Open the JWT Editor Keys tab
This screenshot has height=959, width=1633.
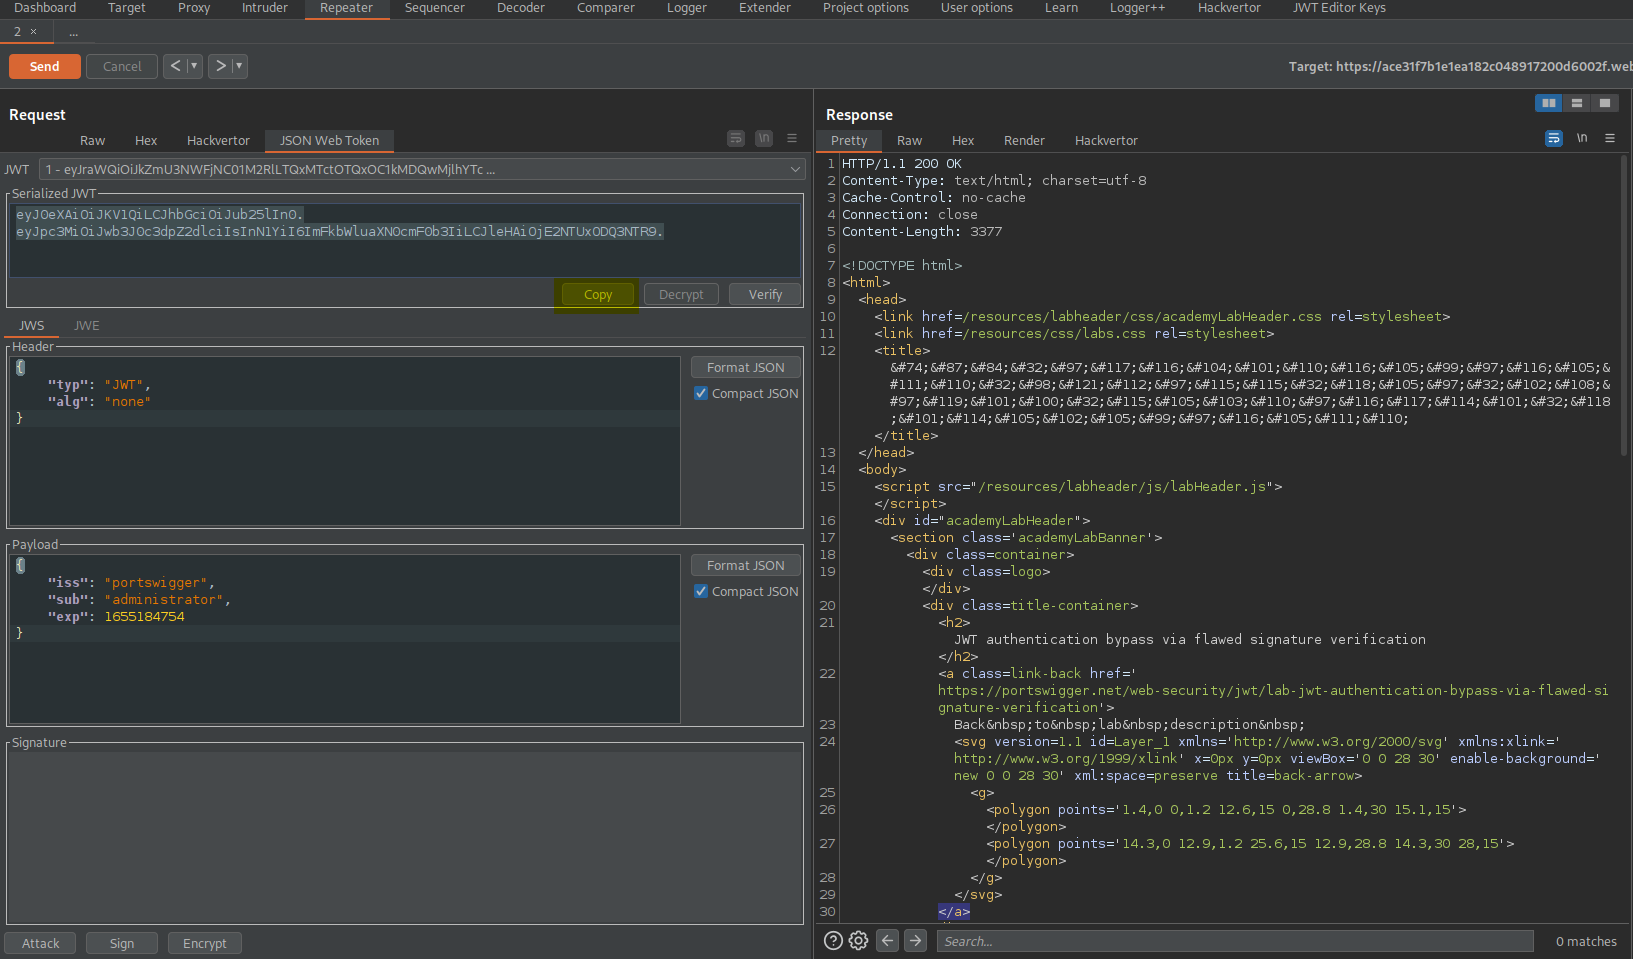tap(1339, 8)
